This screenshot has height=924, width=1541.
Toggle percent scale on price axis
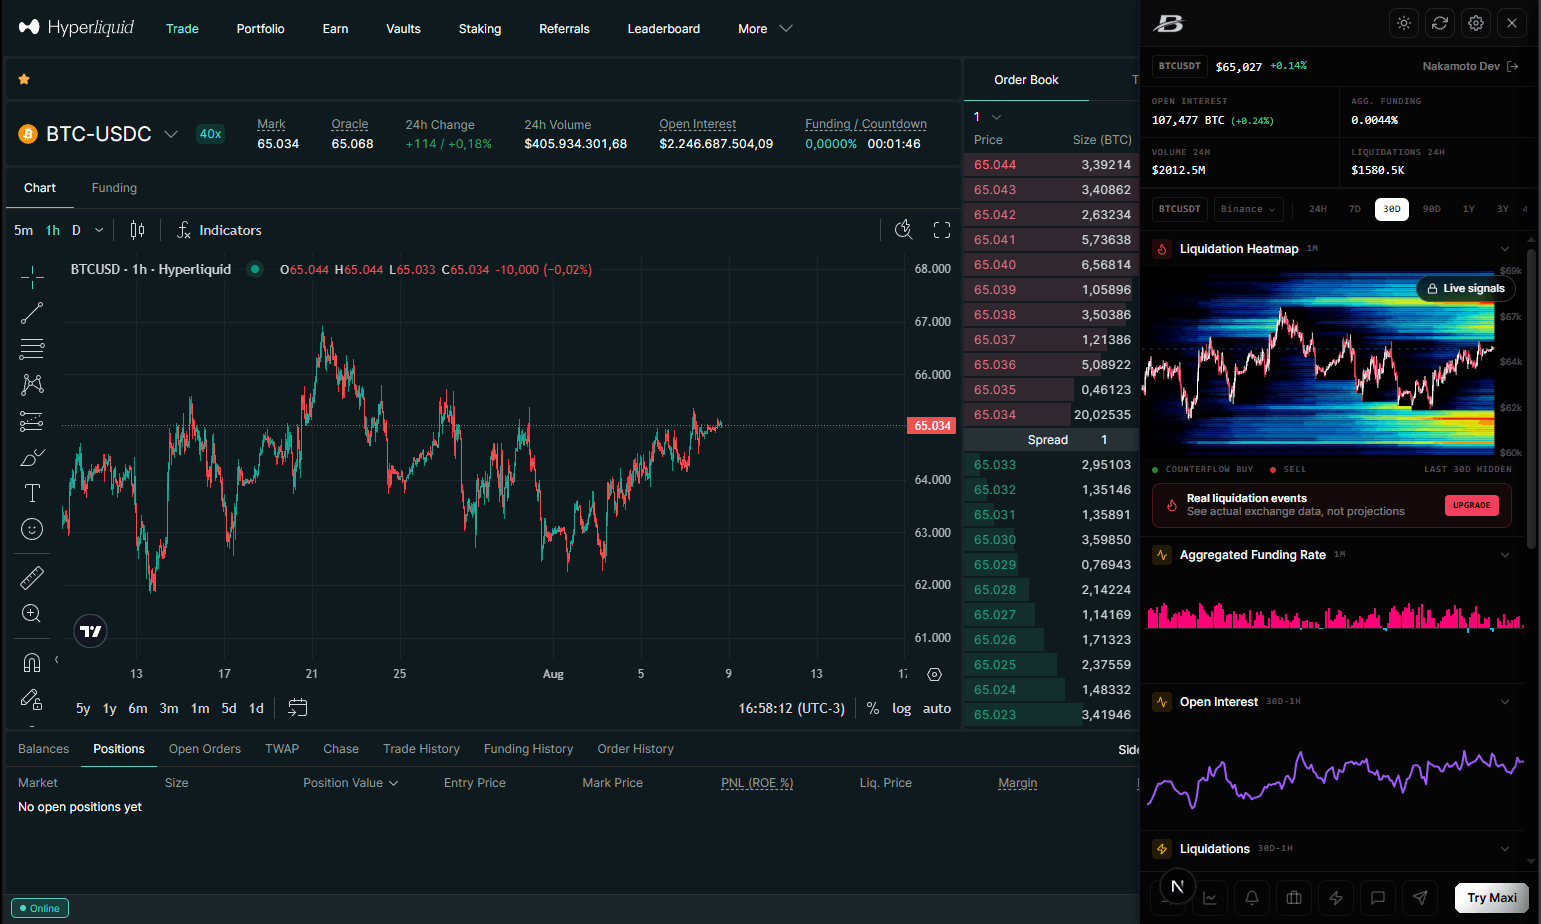(x=873, y=708)
